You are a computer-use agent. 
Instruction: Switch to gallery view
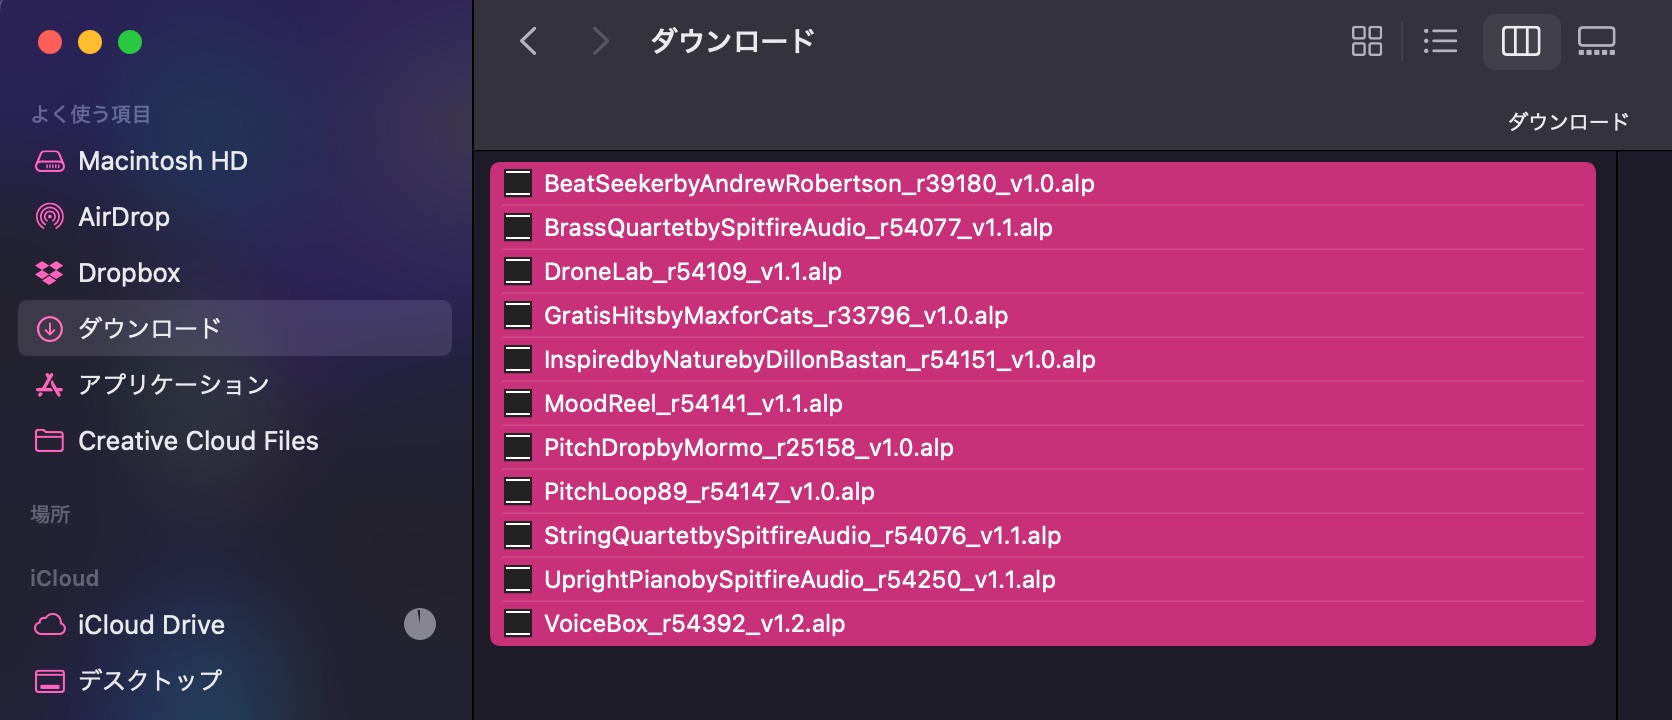pyautogui.click(x=1596, y=41)
